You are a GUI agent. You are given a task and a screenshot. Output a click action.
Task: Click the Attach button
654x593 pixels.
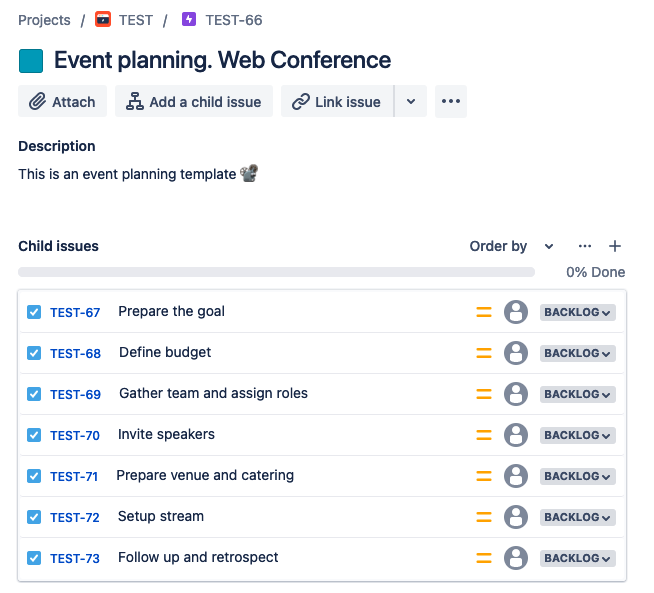point(62,101)
